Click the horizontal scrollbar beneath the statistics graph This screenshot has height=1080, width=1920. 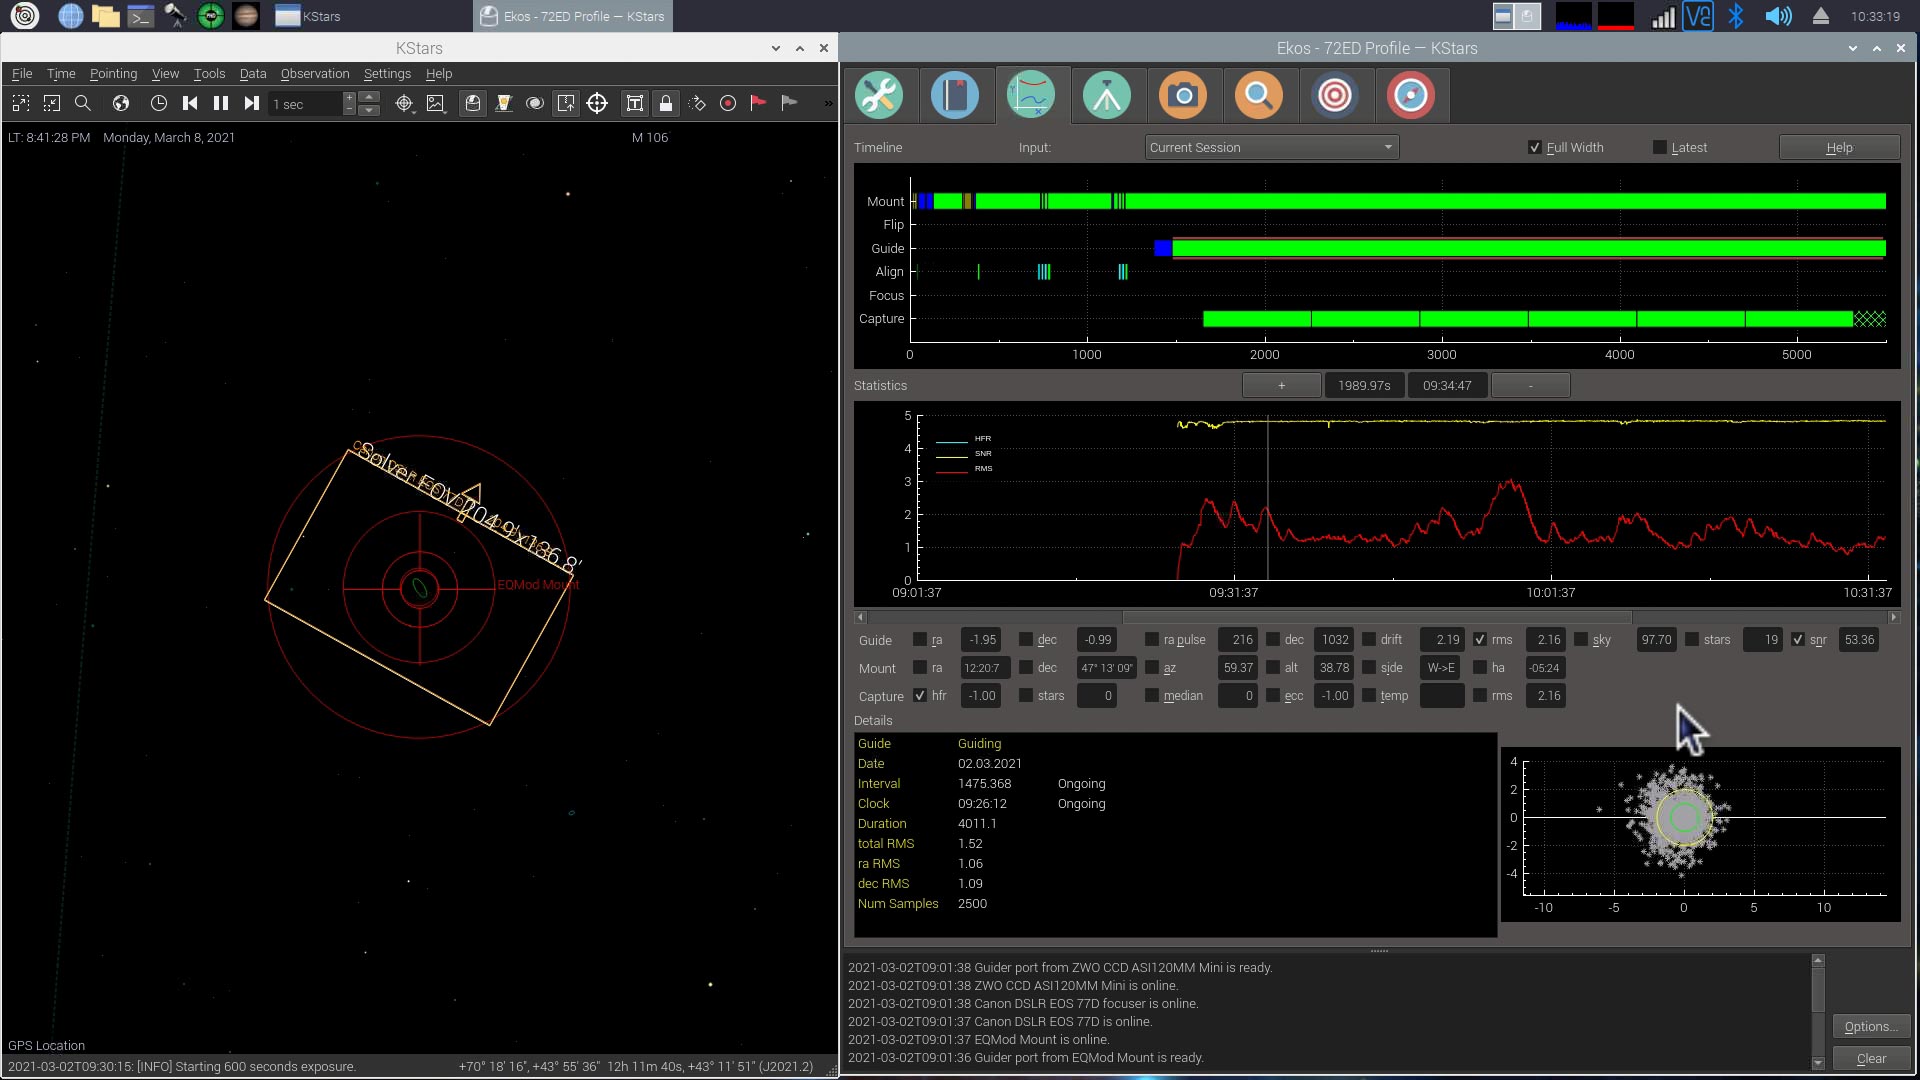pyautogui.click(x=1376, y=618)
